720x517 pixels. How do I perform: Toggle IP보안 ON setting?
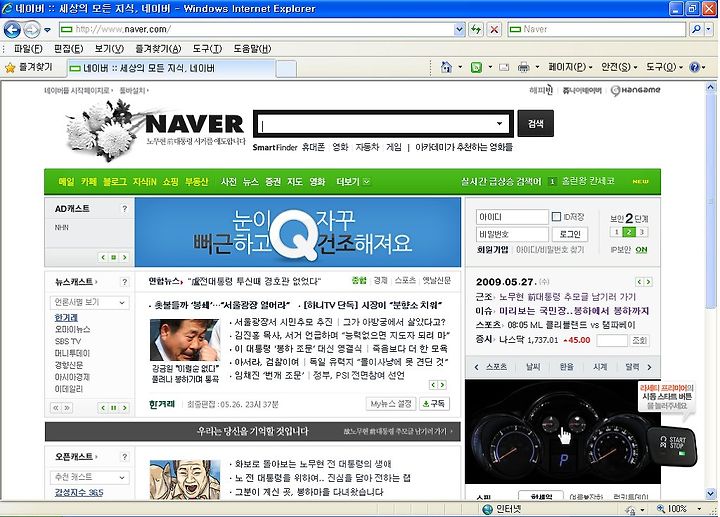[641, 250]
